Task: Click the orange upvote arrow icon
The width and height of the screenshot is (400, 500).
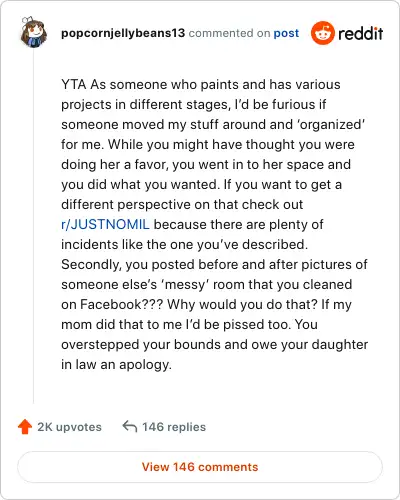Action: (x=25, y=427)
